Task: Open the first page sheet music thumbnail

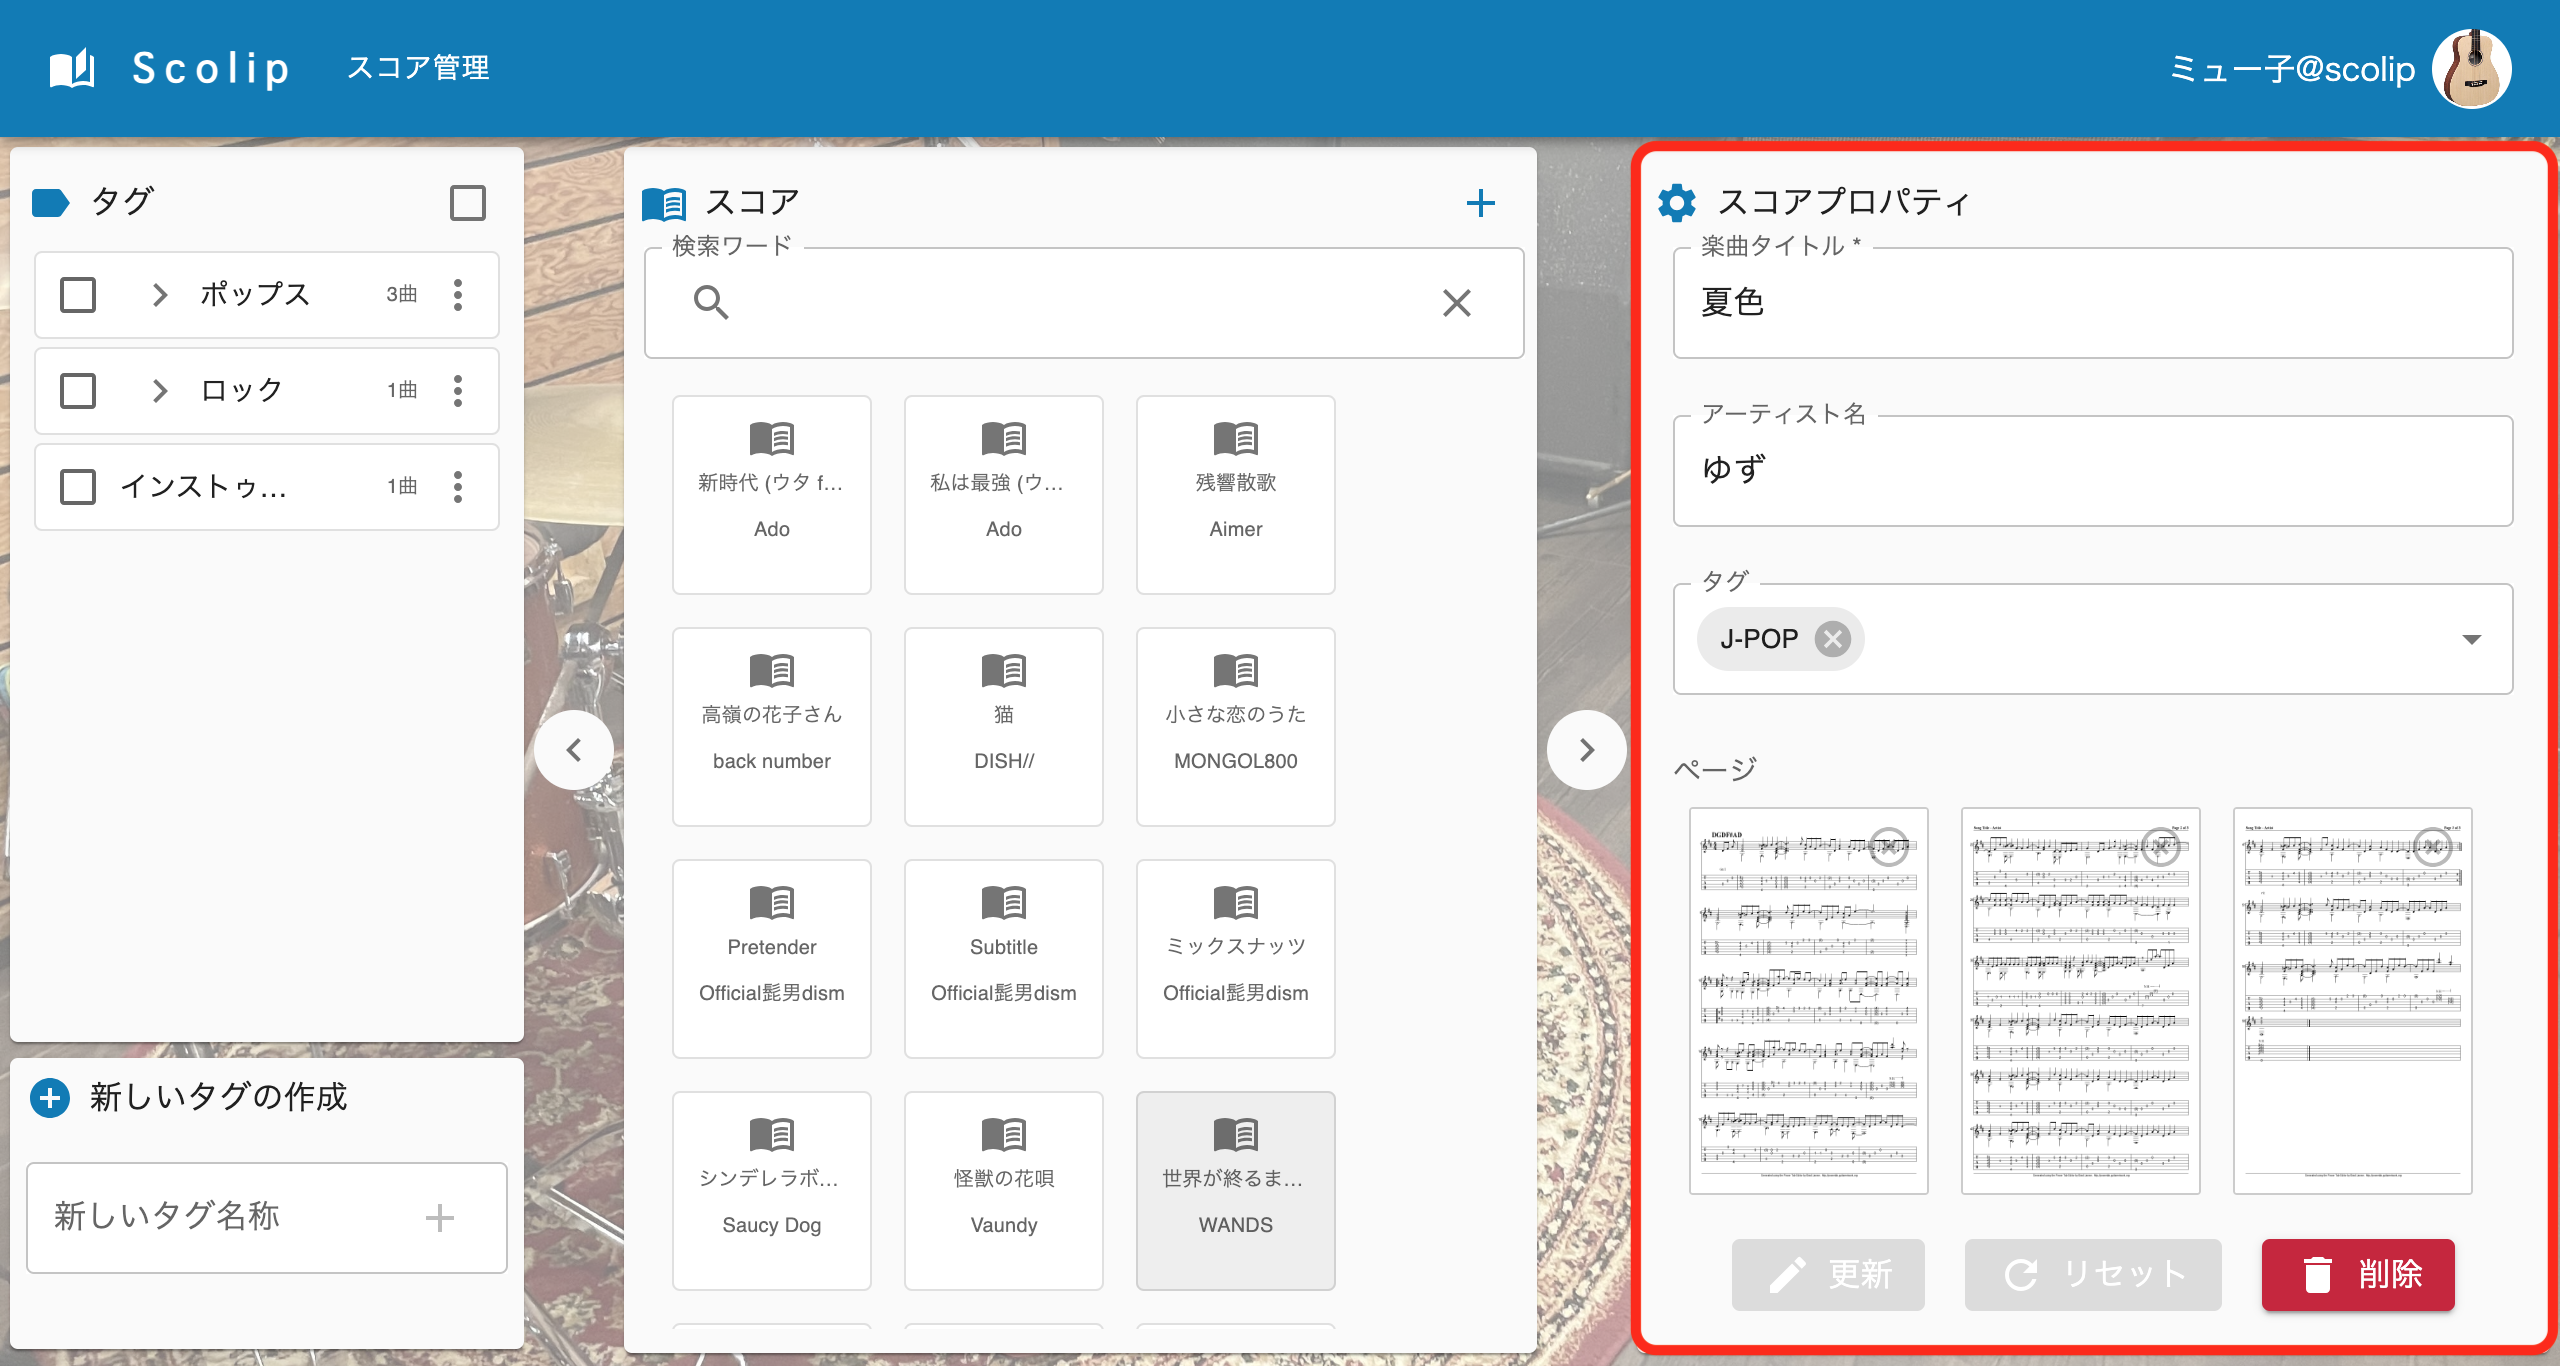Action: [x=1809, y=1001]
